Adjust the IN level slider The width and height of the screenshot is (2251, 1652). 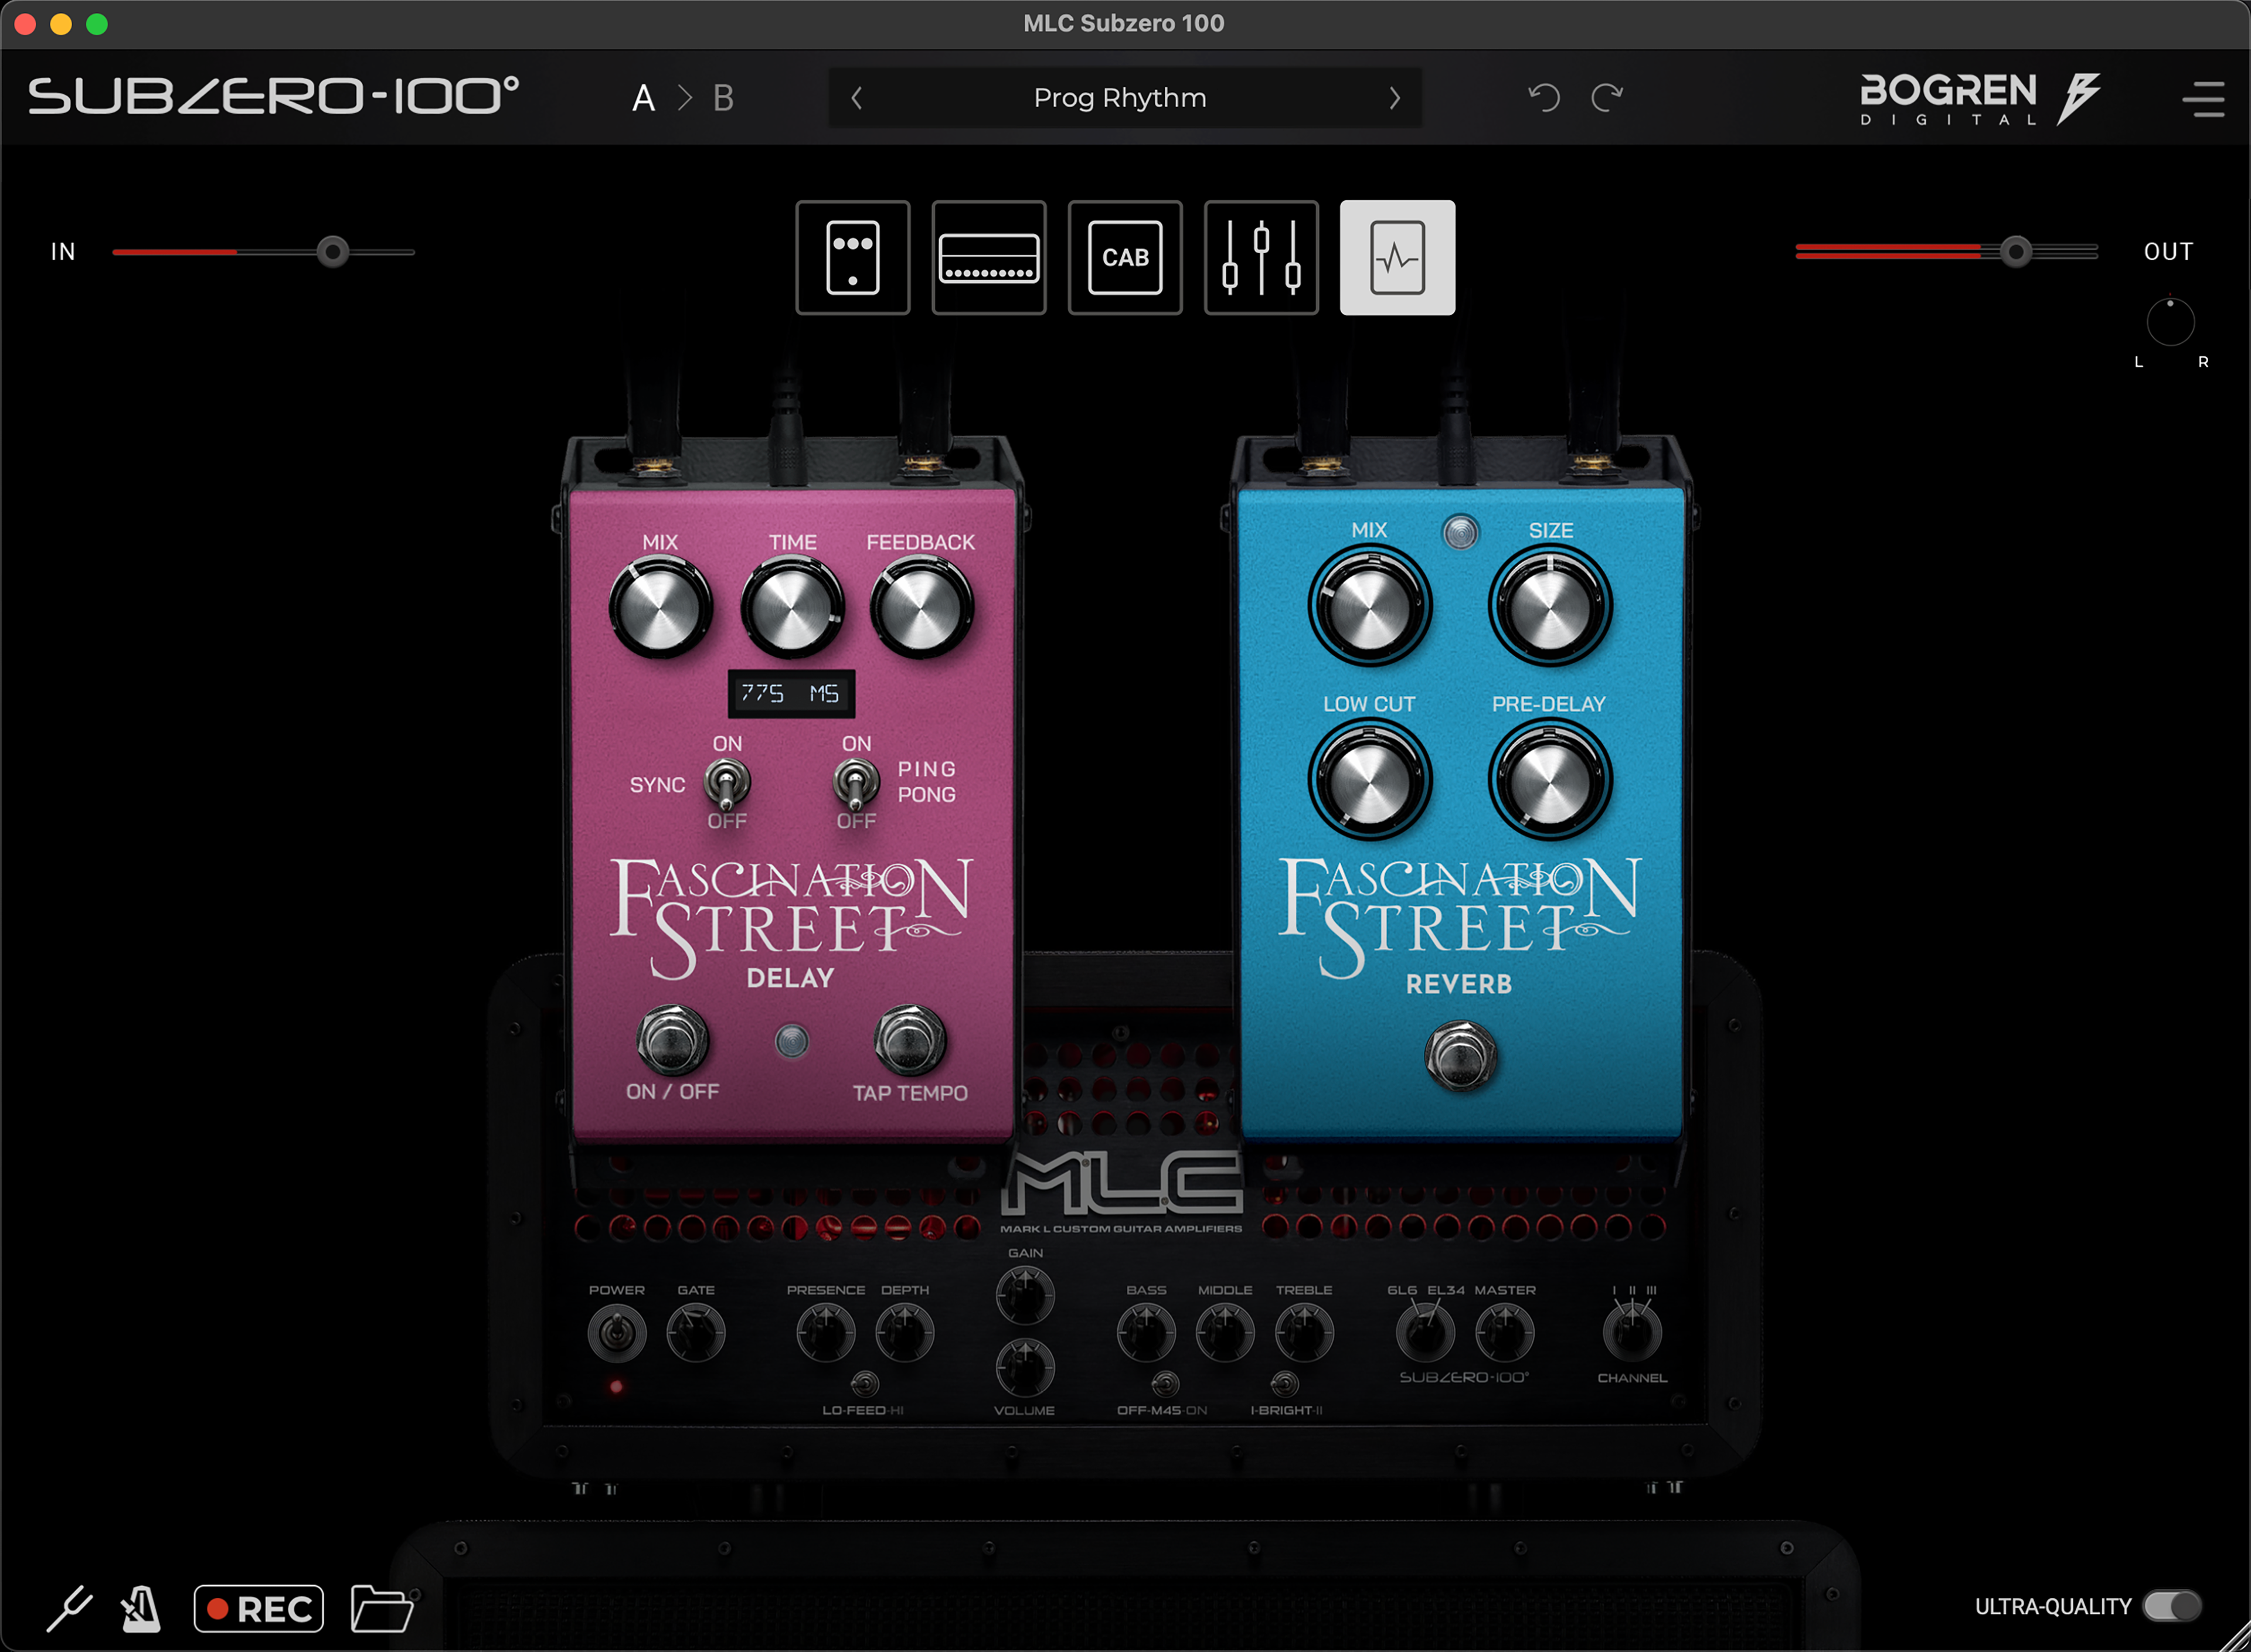point(333,252)
